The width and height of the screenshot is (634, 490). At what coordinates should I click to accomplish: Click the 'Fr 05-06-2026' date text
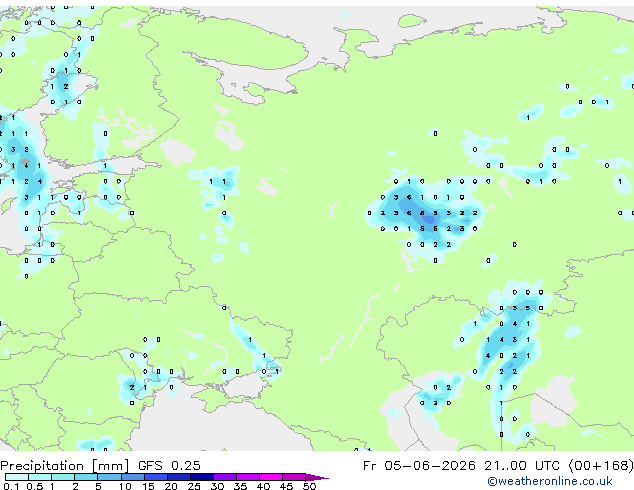419,465
